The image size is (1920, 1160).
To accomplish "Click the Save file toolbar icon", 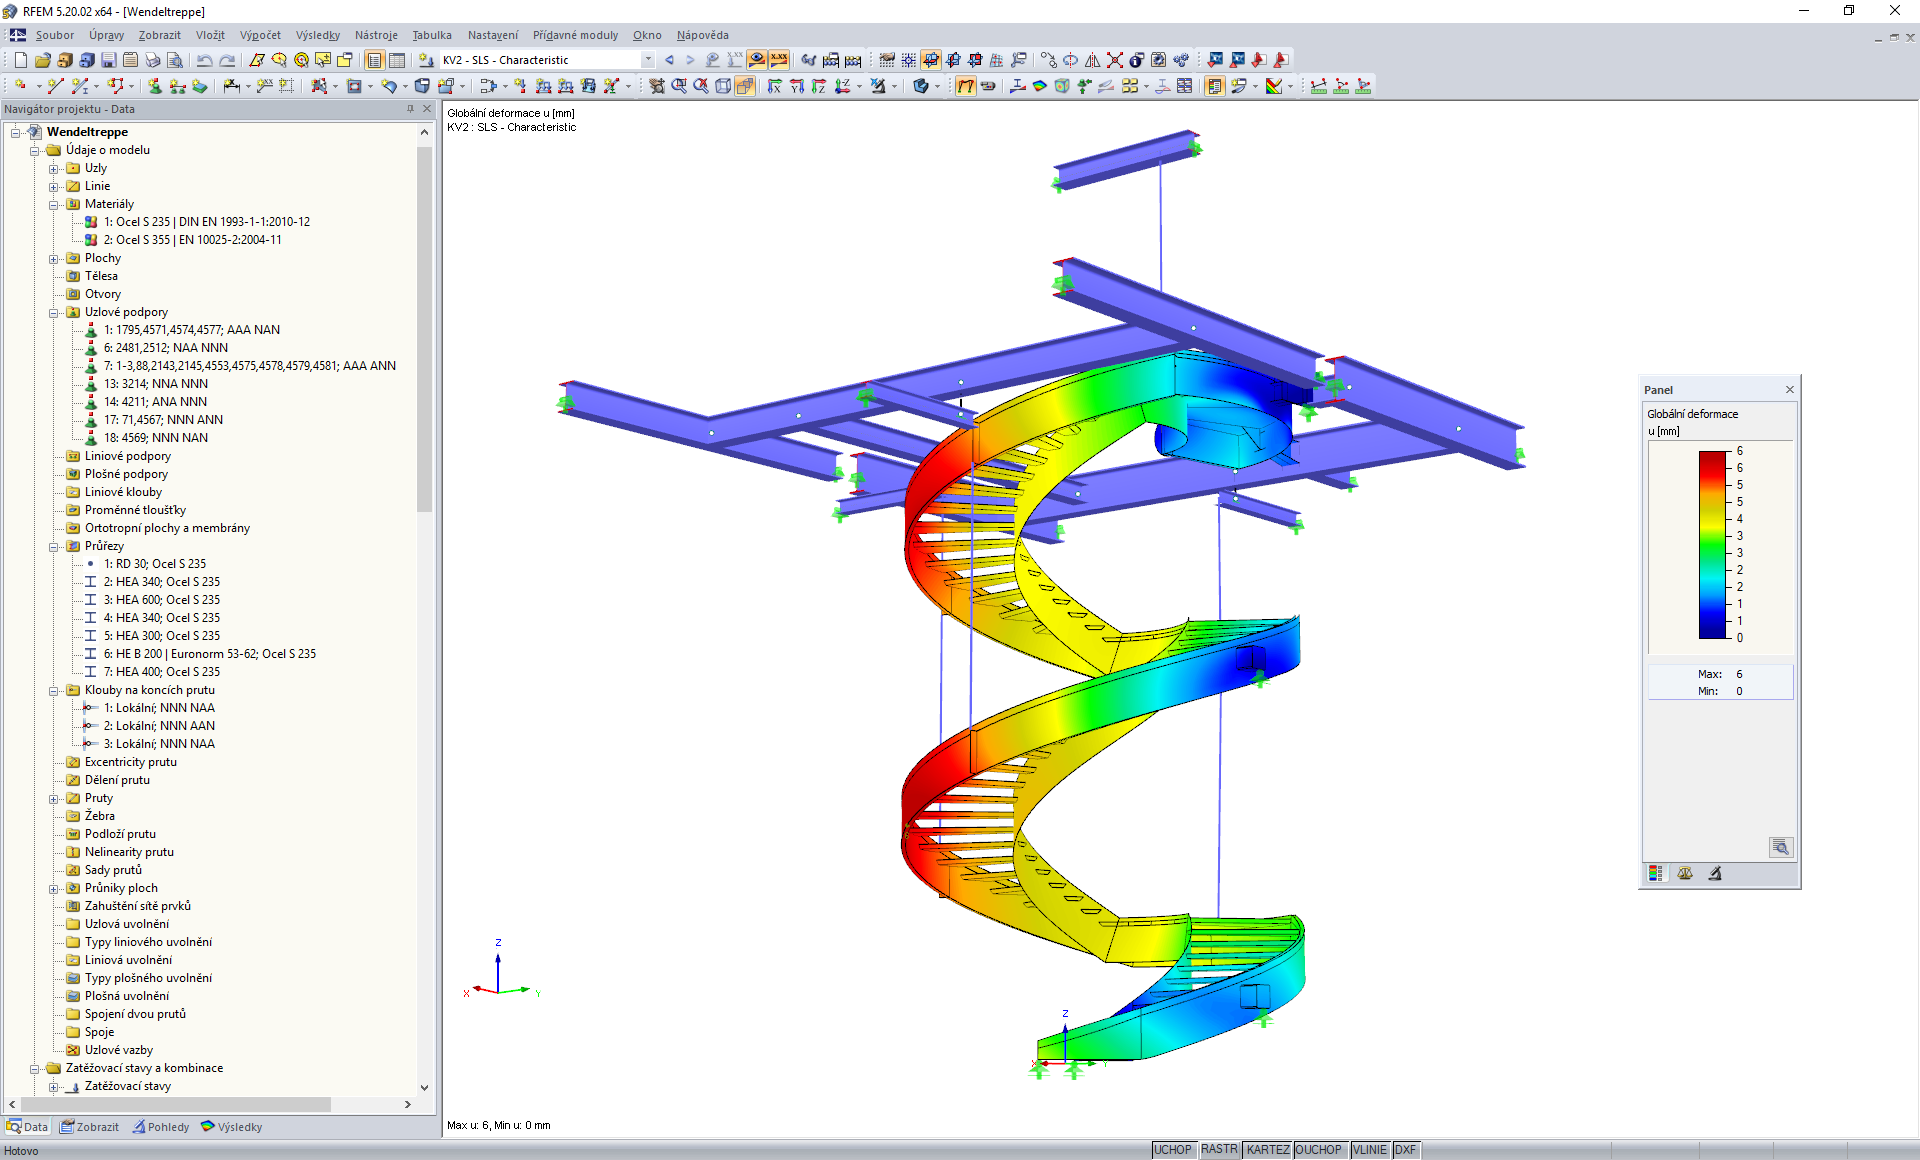I will tap(108, 60).
